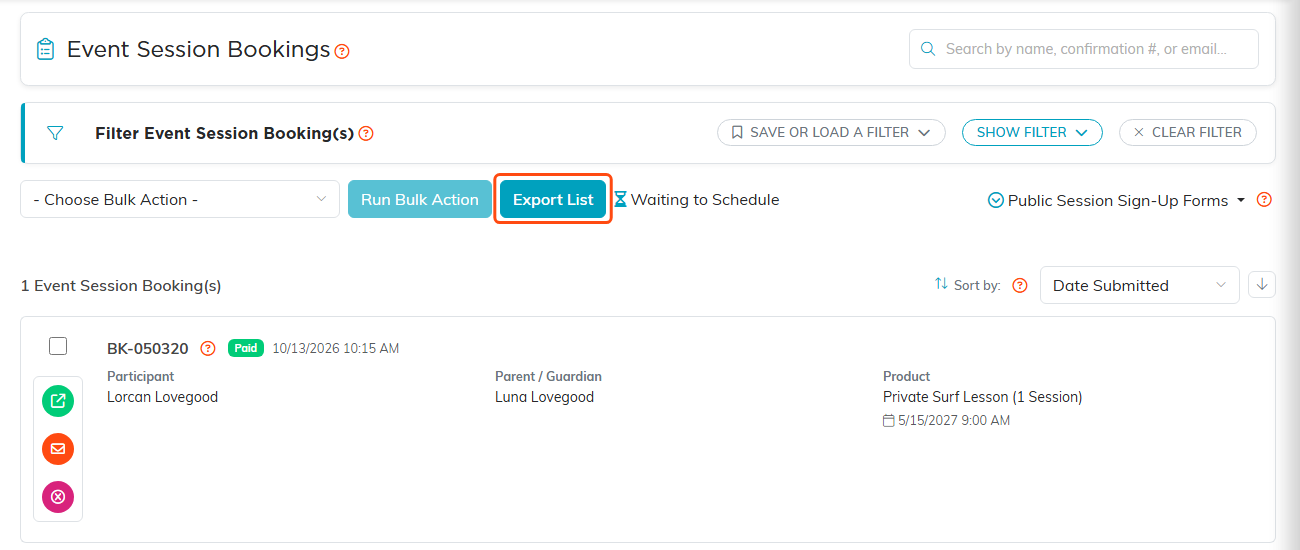Click participant name Lorcan Lovegood
Viewport: 1300px width, 550px height.
point(162,397)
